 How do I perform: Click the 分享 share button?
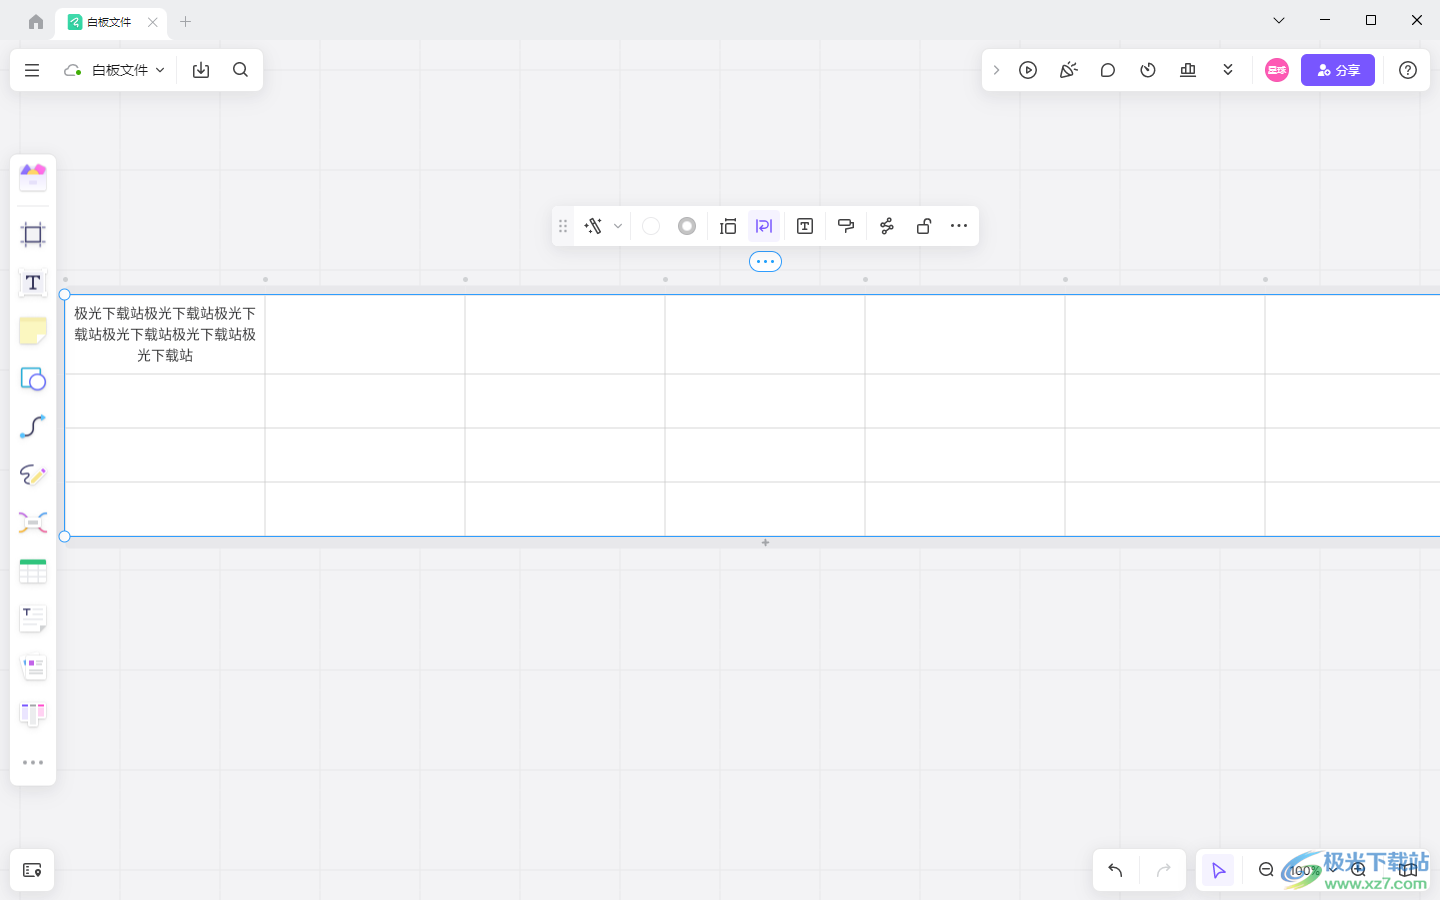(1338, 70)
